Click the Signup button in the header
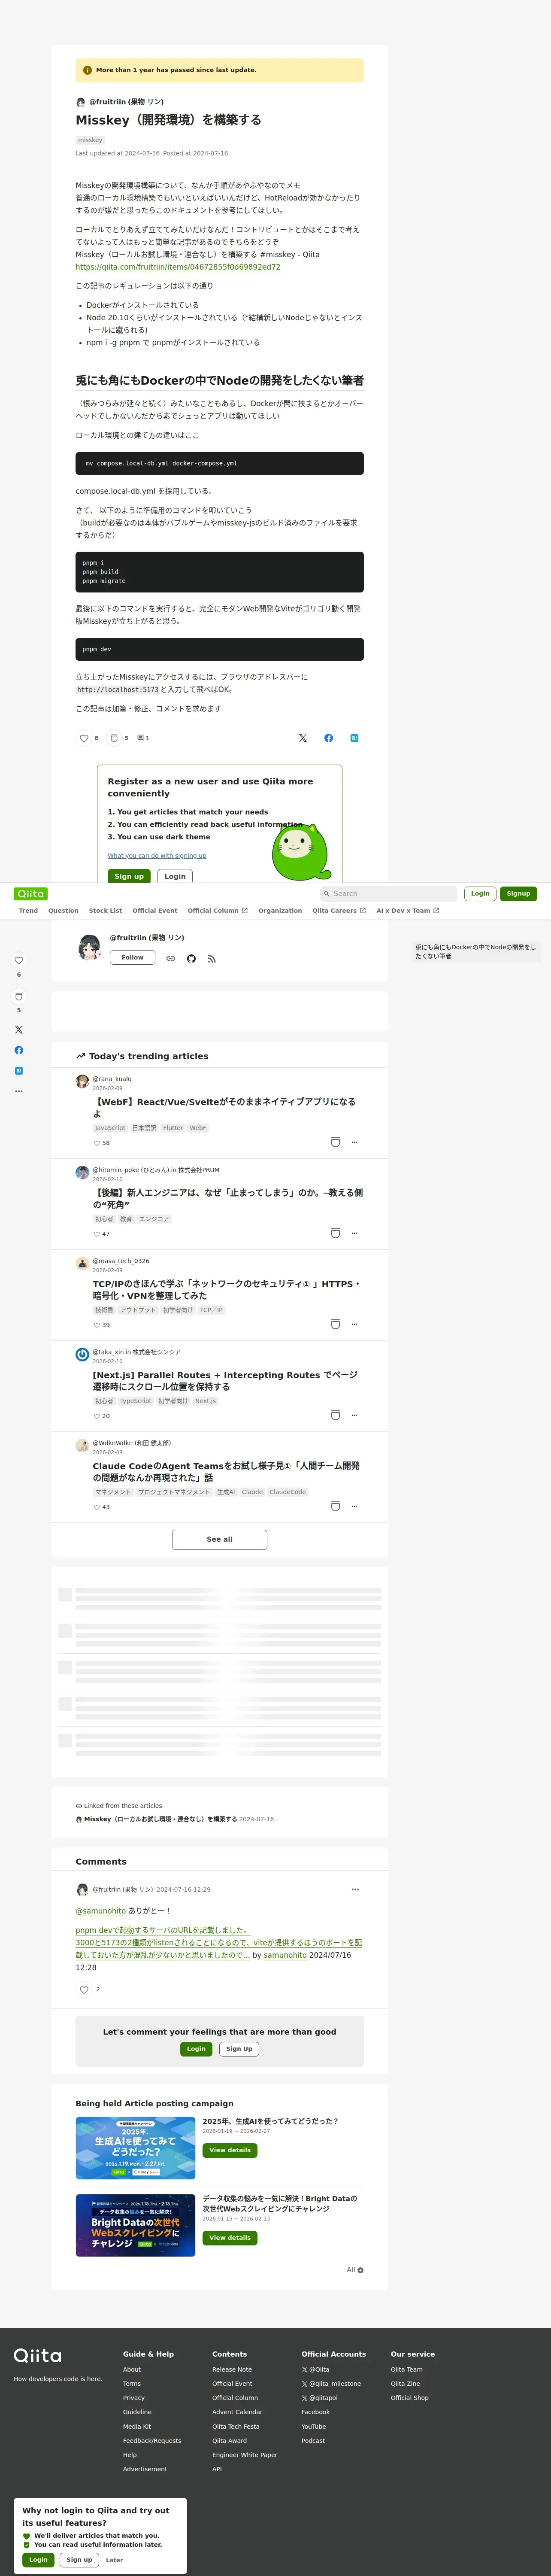 (518, 894)
